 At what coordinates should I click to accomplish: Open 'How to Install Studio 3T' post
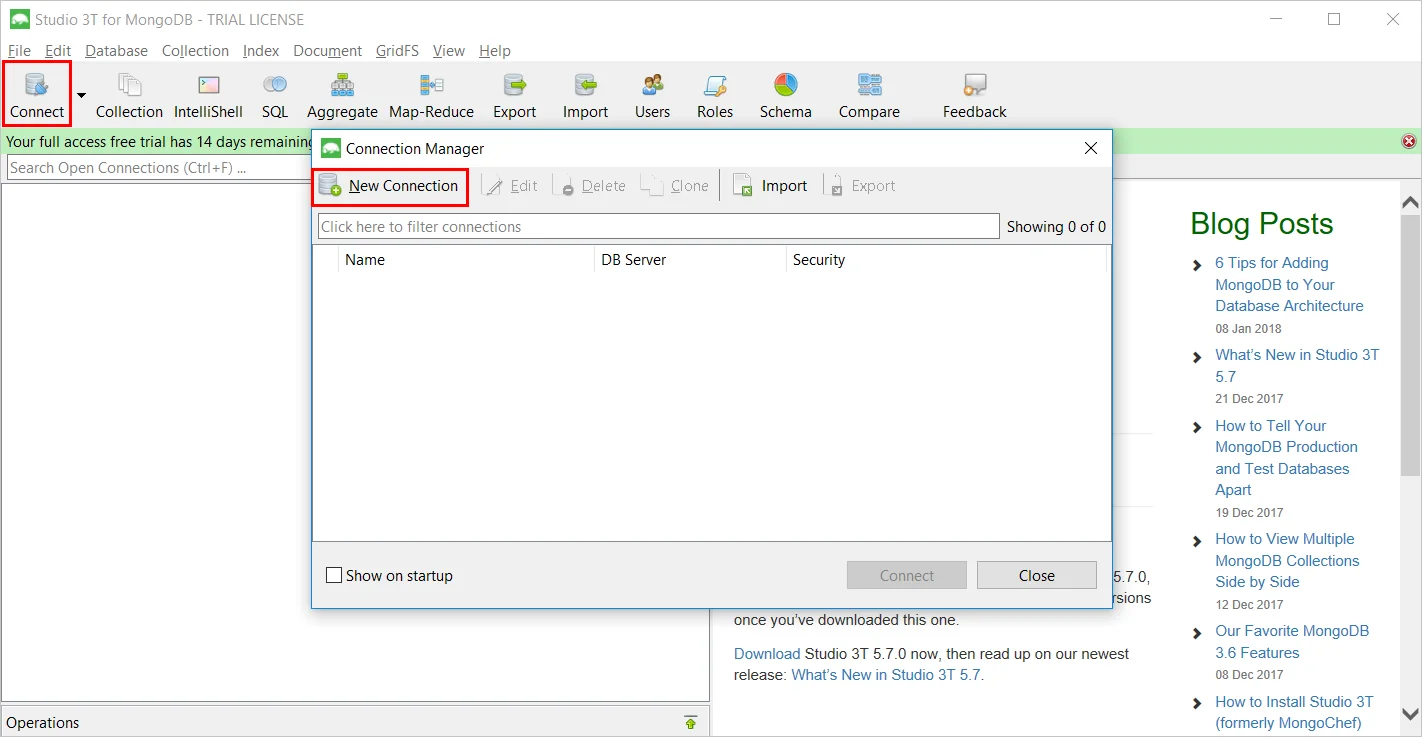(1294, 712)
